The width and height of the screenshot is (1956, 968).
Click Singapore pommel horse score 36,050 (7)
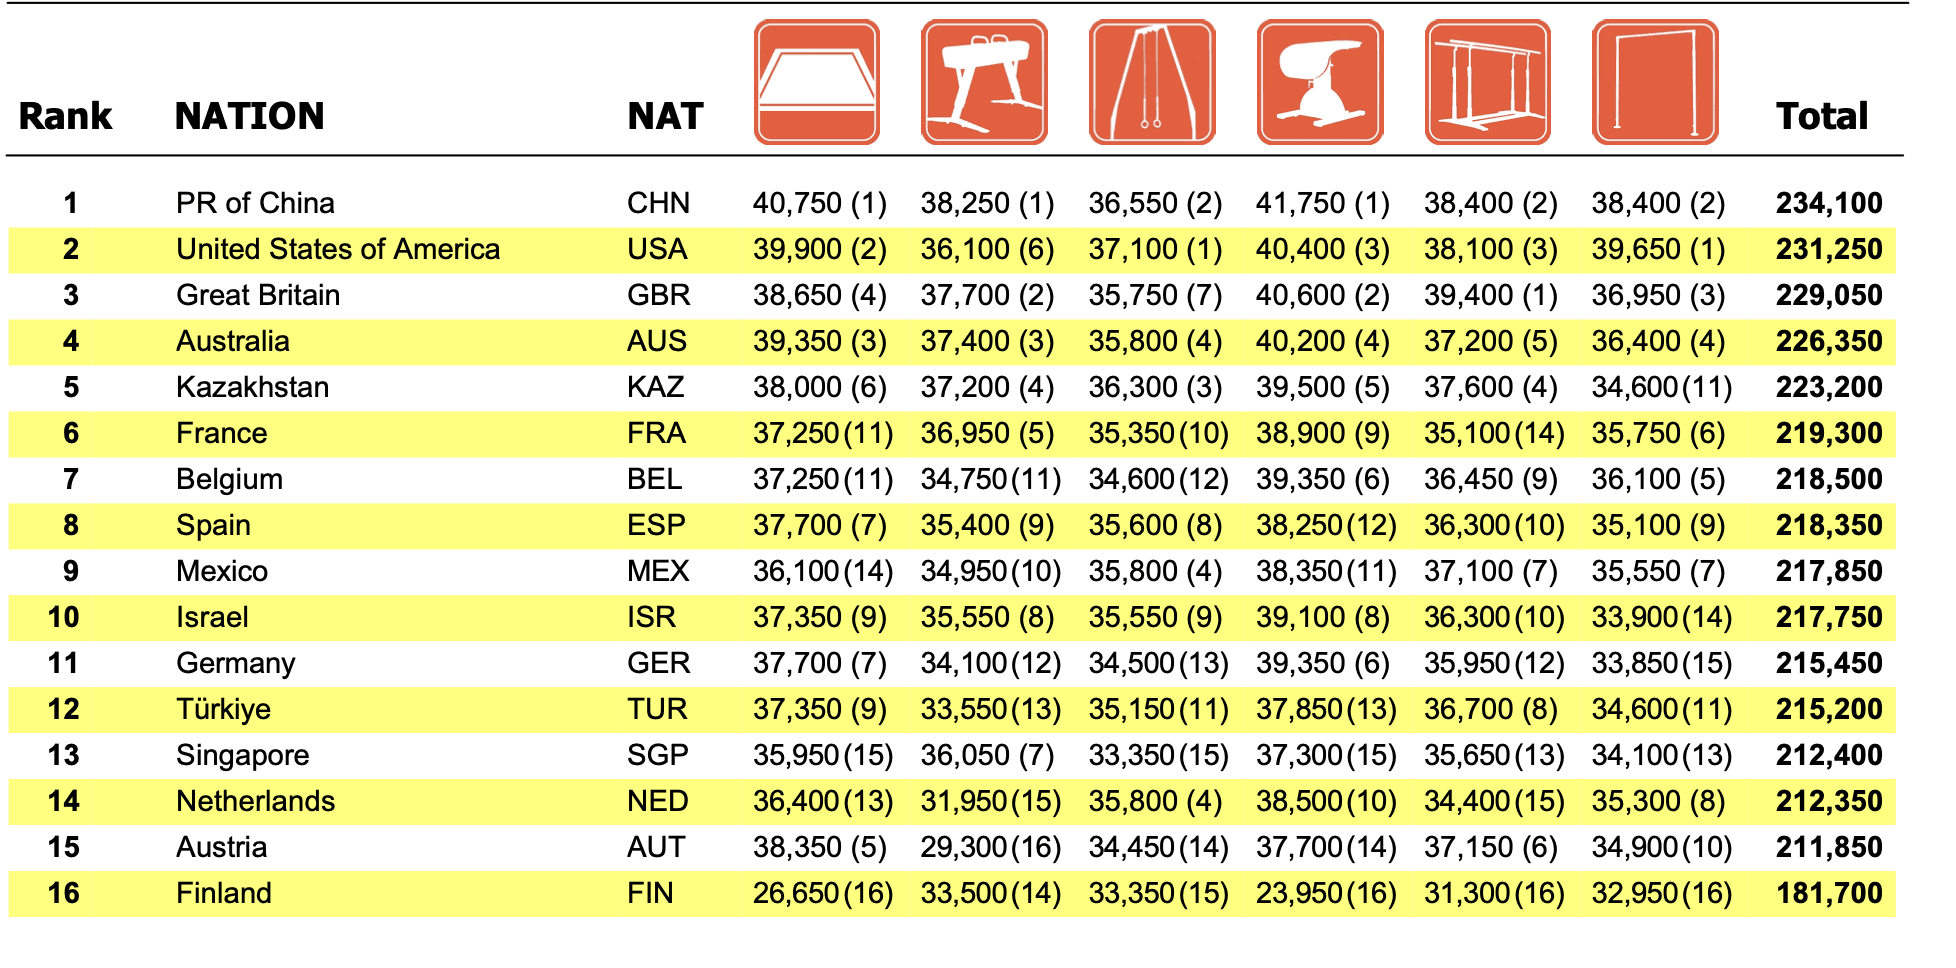coord(987,755)
